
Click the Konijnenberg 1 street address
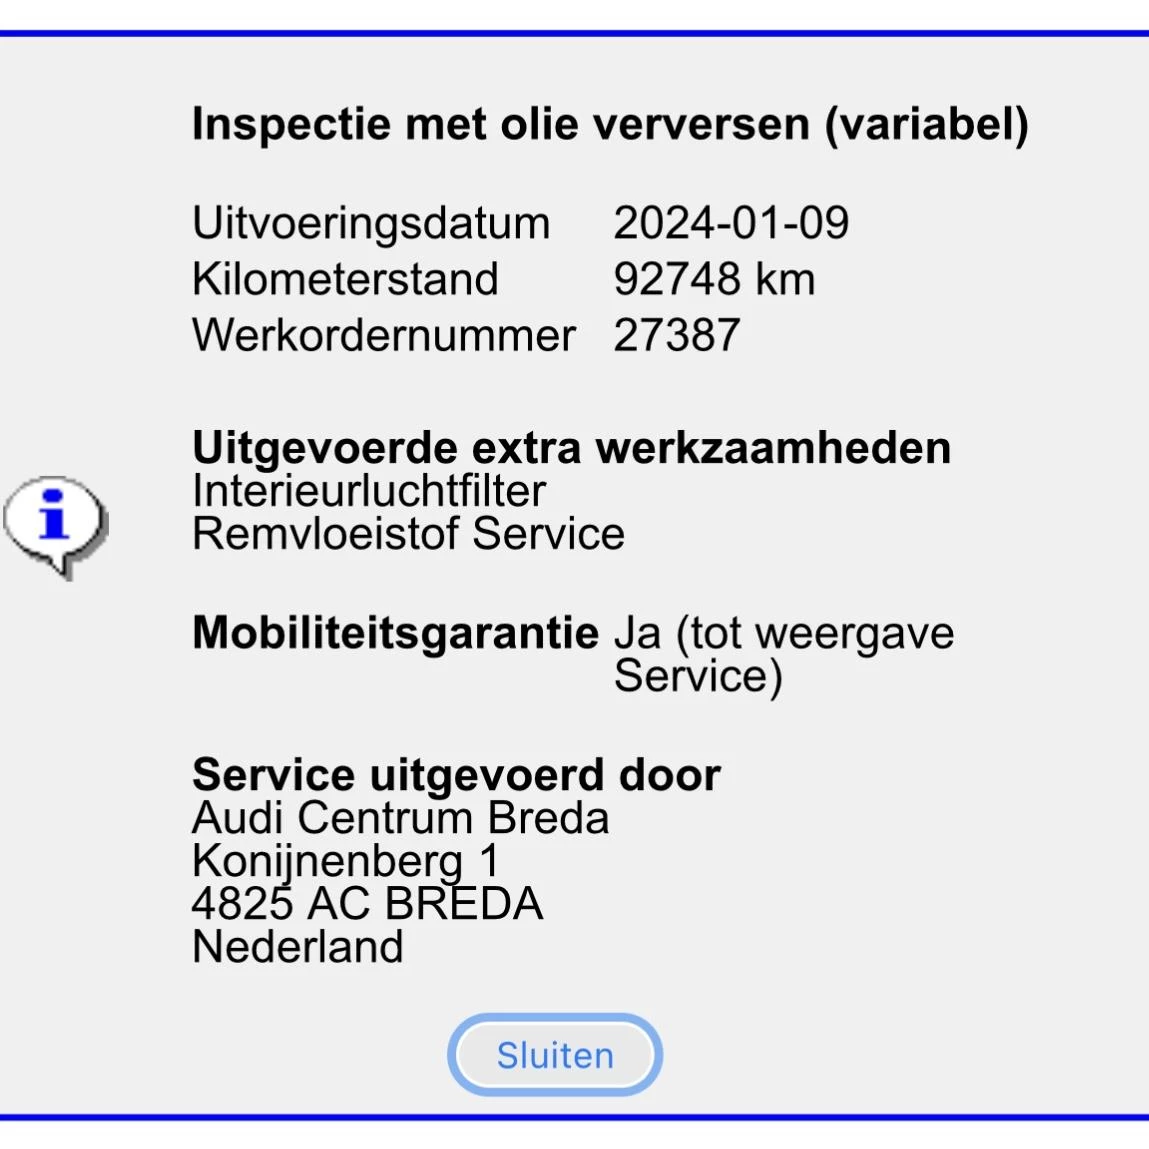(345, 861)
